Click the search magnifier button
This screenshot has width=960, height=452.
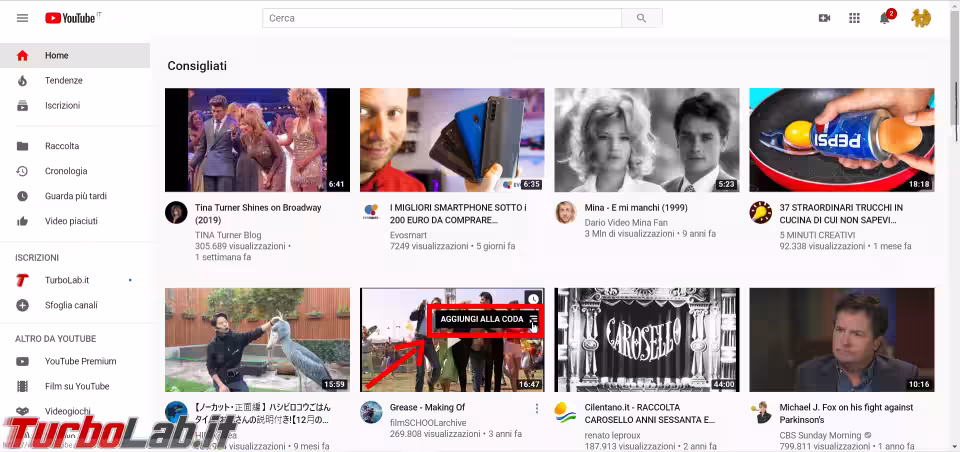(641, 18)
